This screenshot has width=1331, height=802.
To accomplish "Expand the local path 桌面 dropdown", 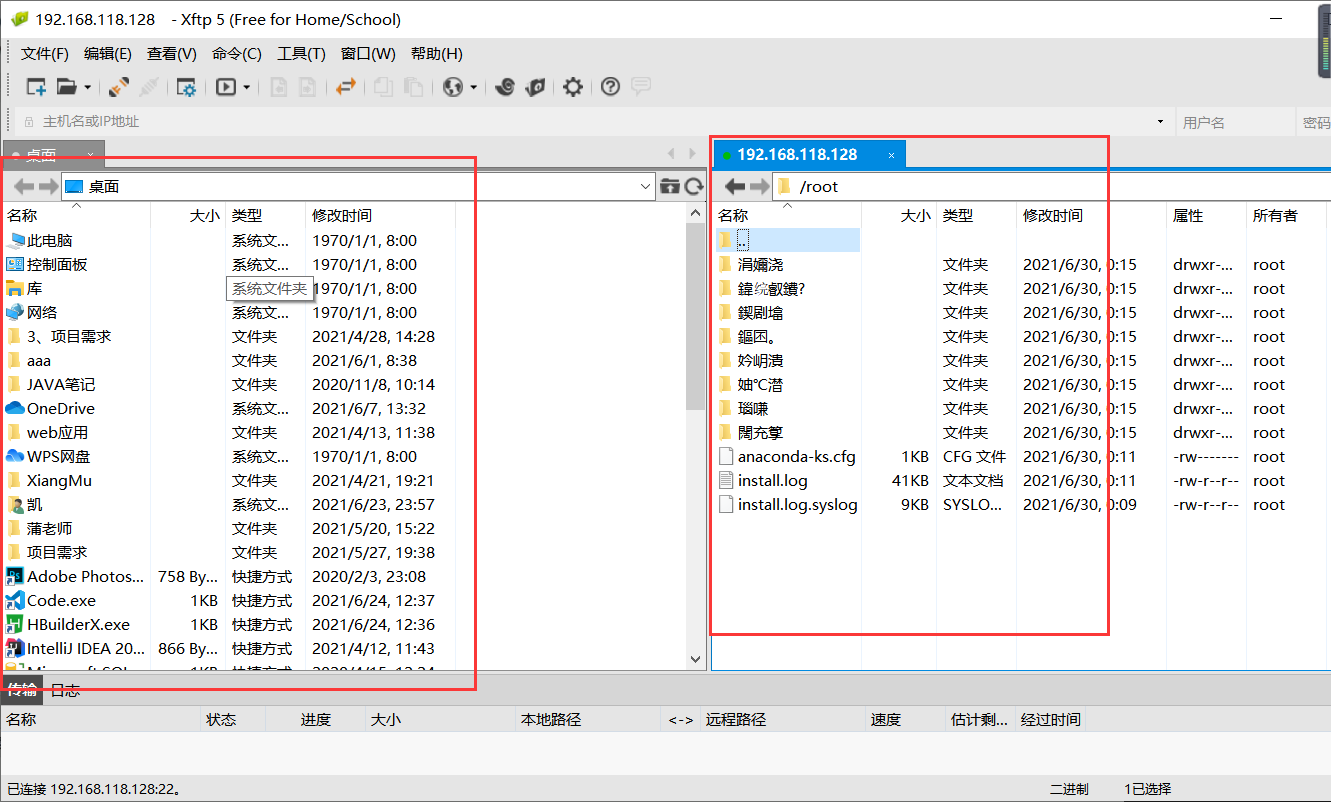I will 645,186.
